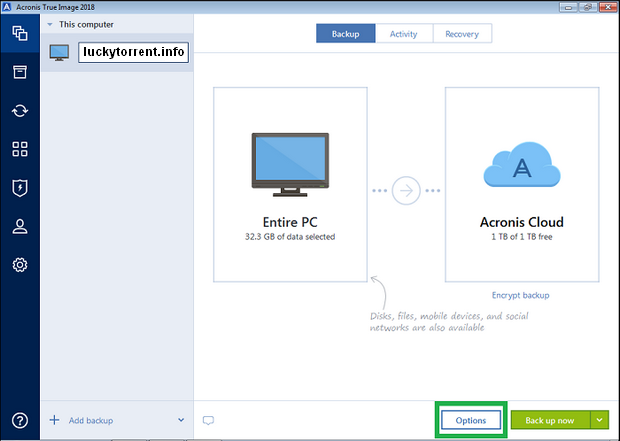
Task: Click "32.3 GB of data selected" text
Action: (x=290, y=237)
